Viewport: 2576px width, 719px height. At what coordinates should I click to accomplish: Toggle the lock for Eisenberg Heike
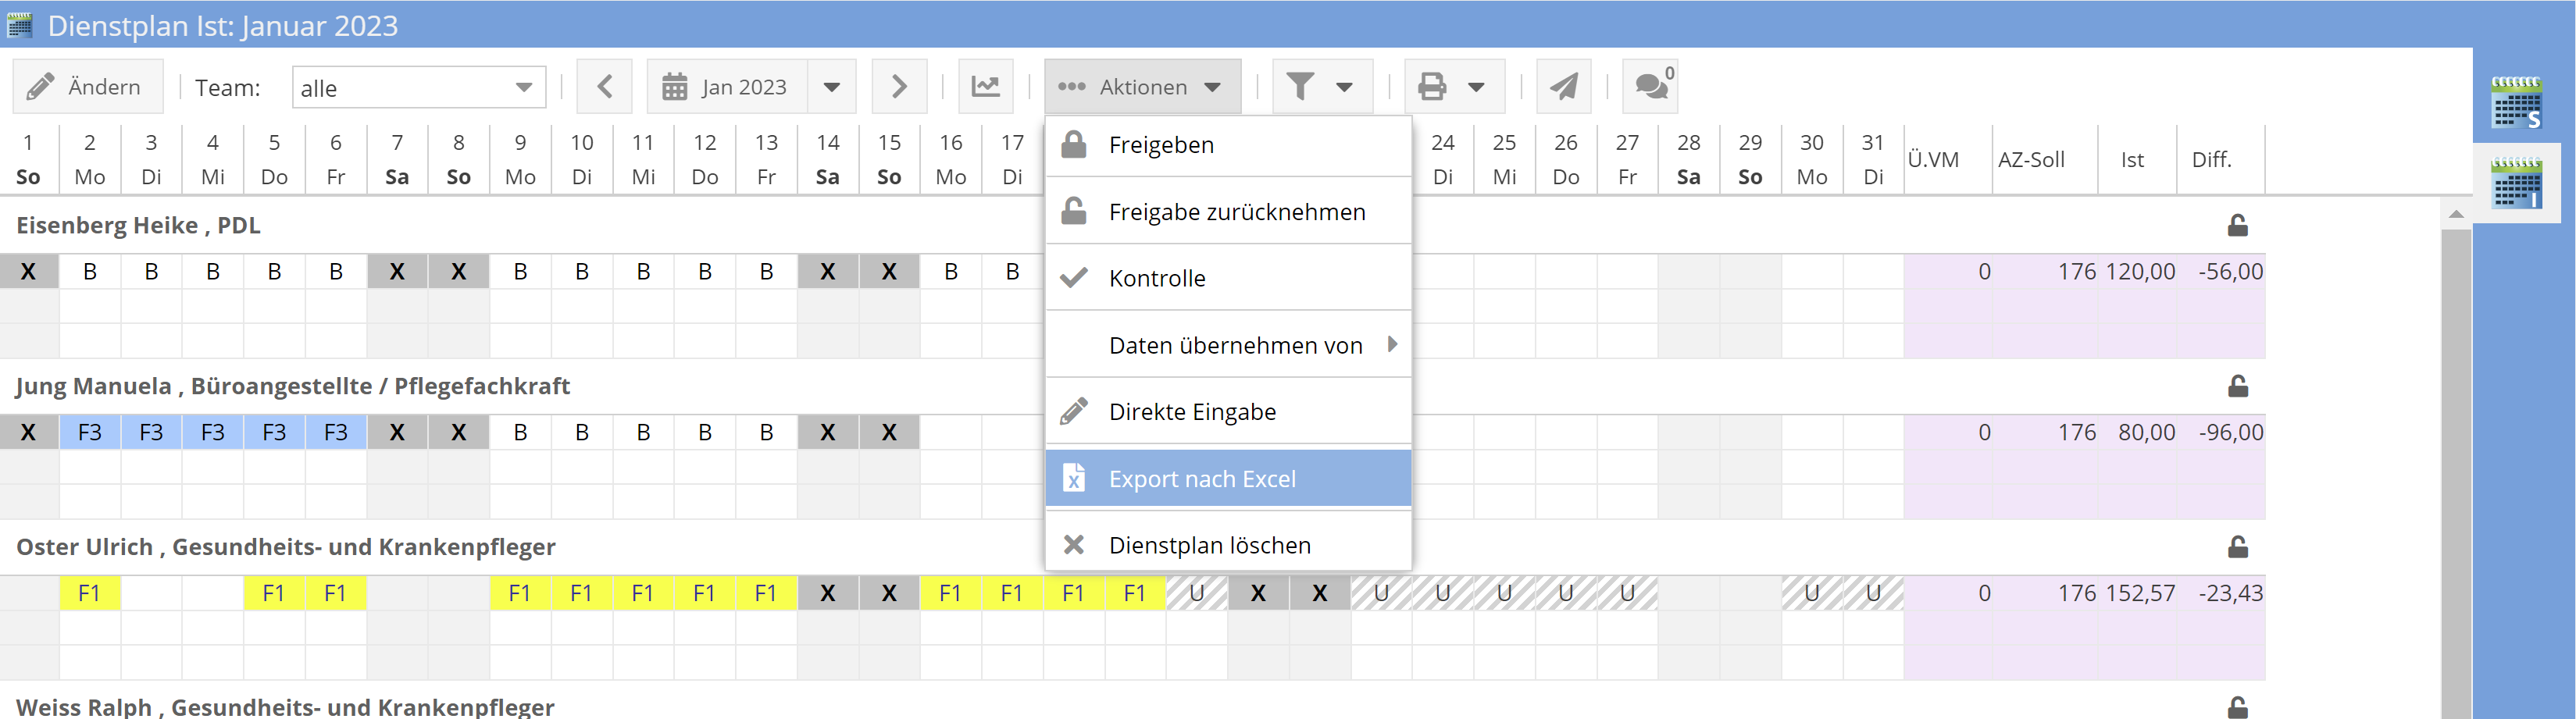pos(2237,225)
